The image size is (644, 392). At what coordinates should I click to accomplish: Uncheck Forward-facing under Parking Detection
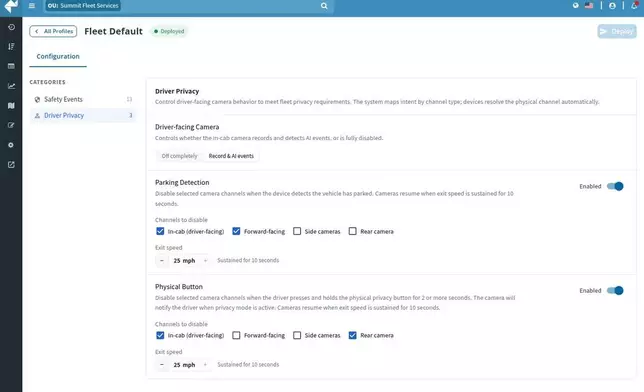pyautogui.click(x=236, y=231)
